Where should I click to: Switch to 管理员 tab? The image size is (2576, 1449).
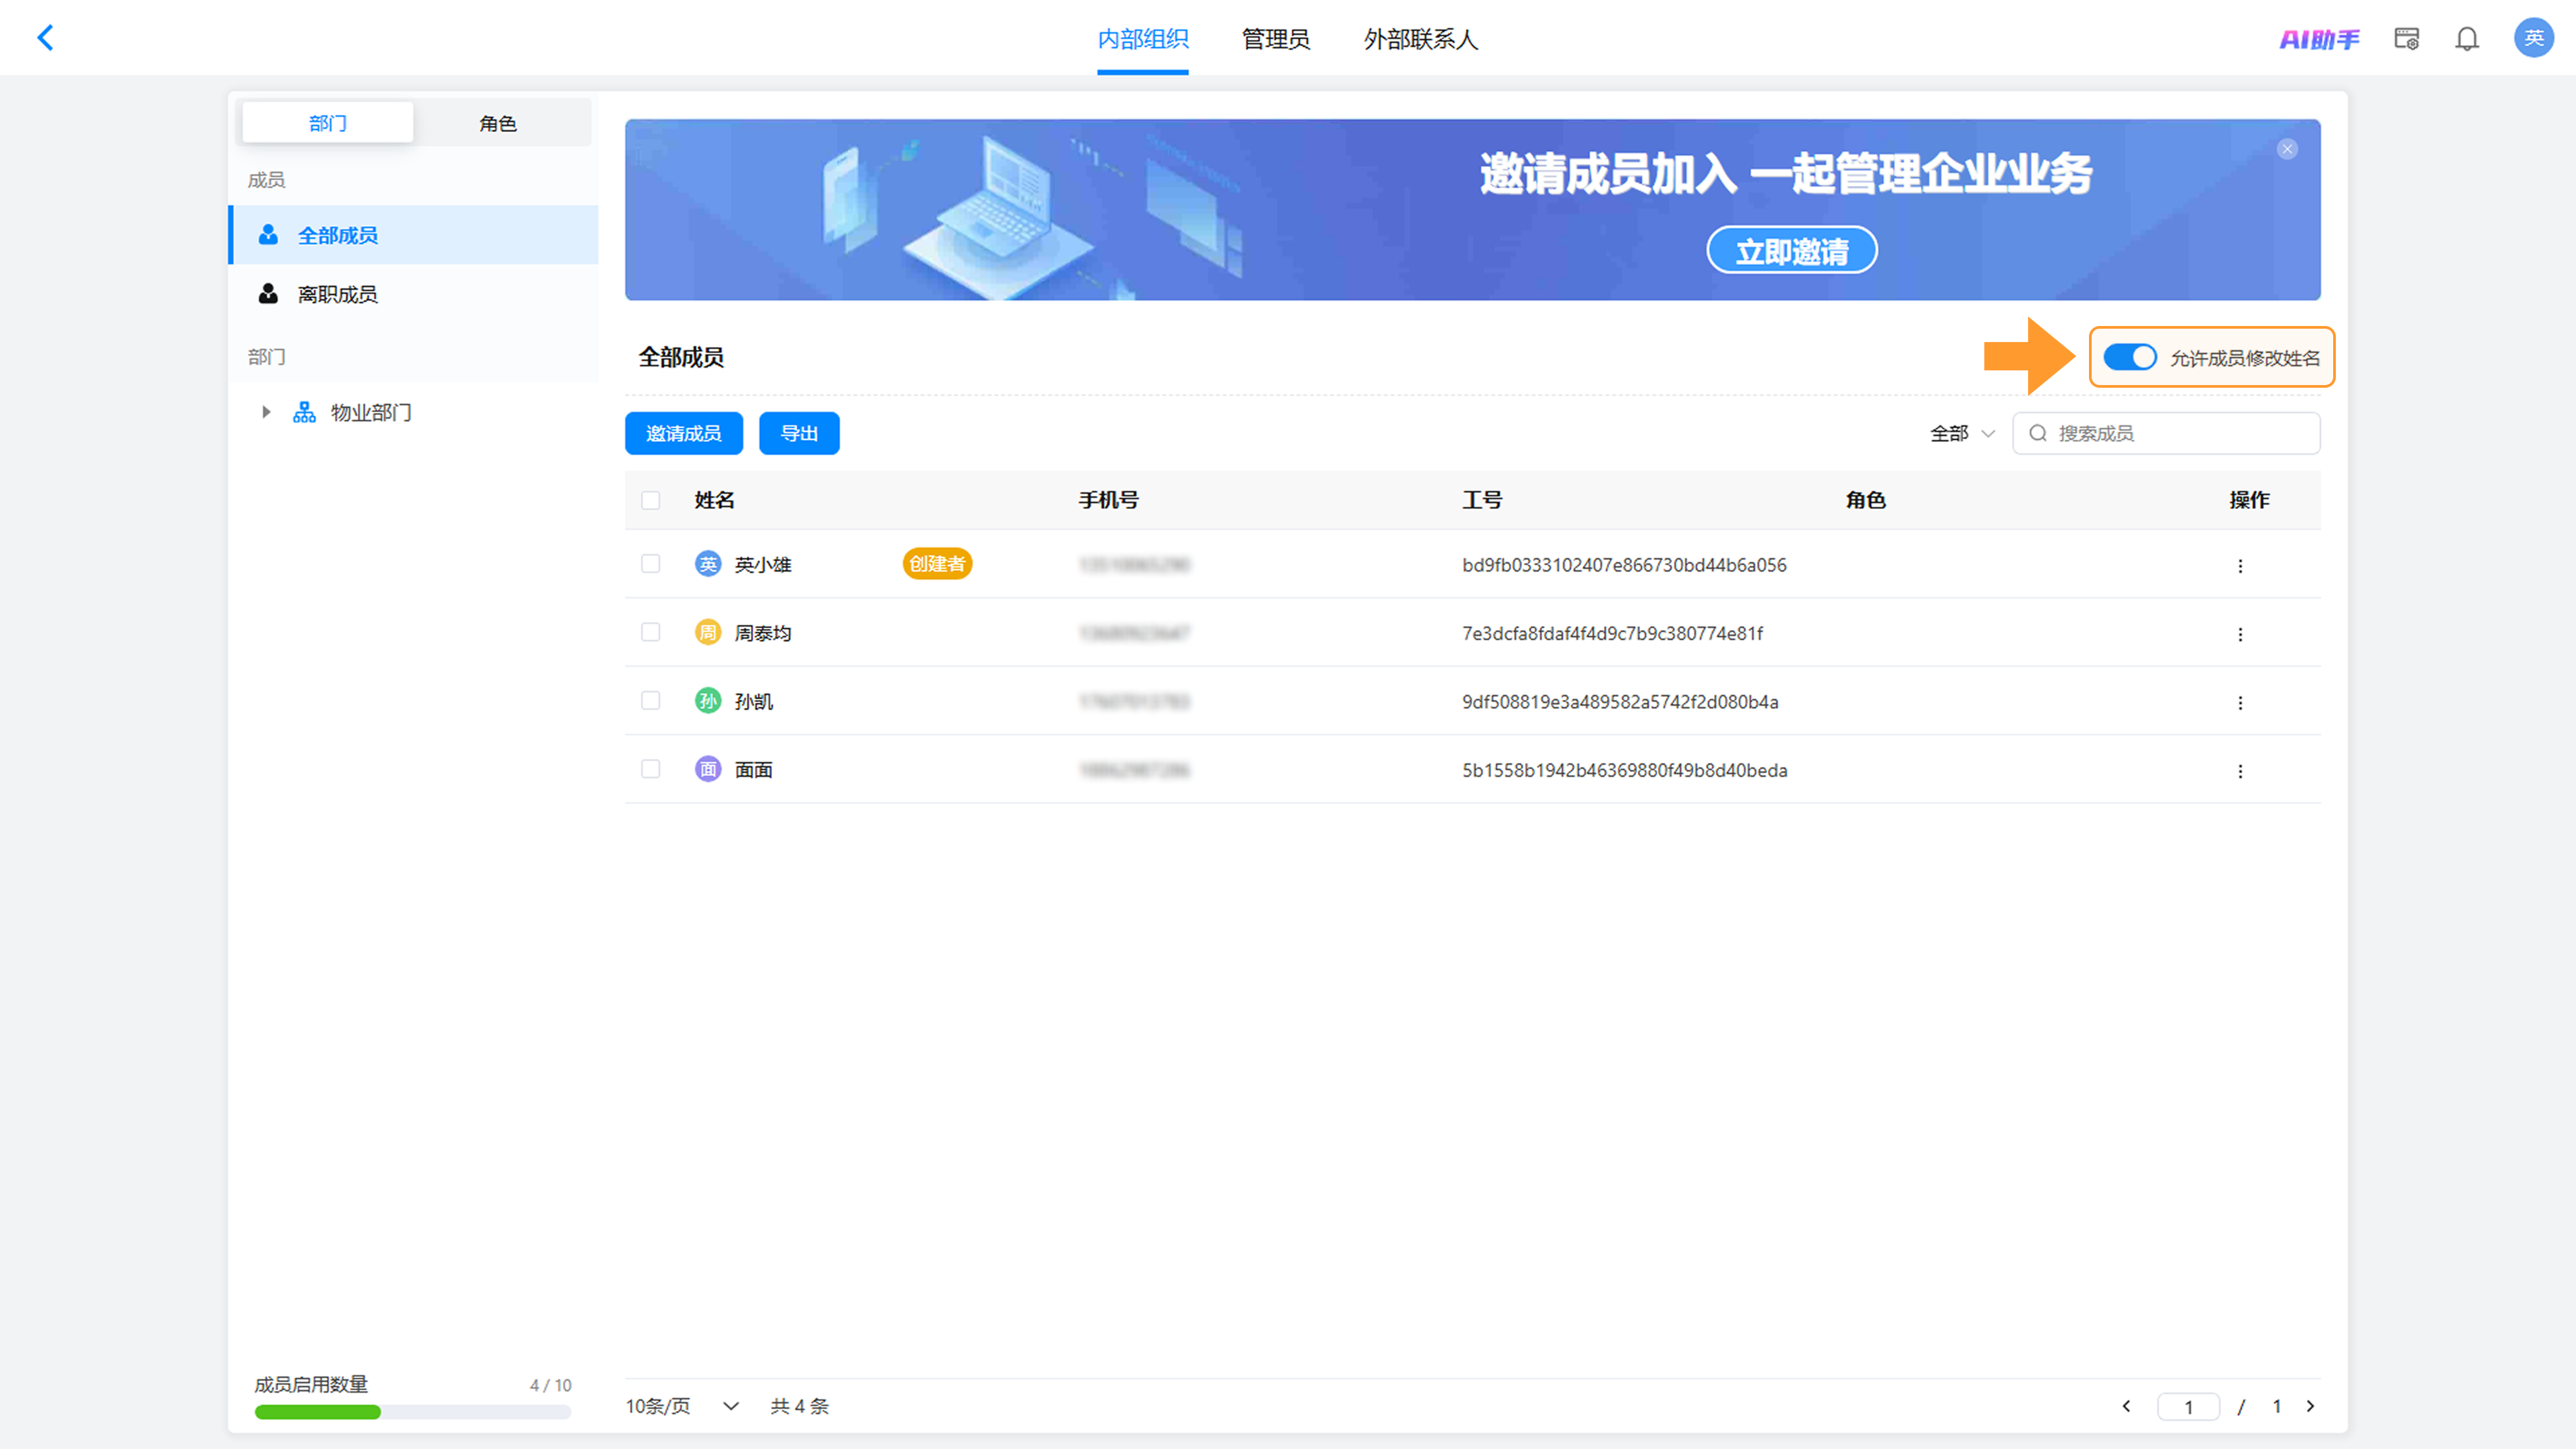pos(1275,39)
